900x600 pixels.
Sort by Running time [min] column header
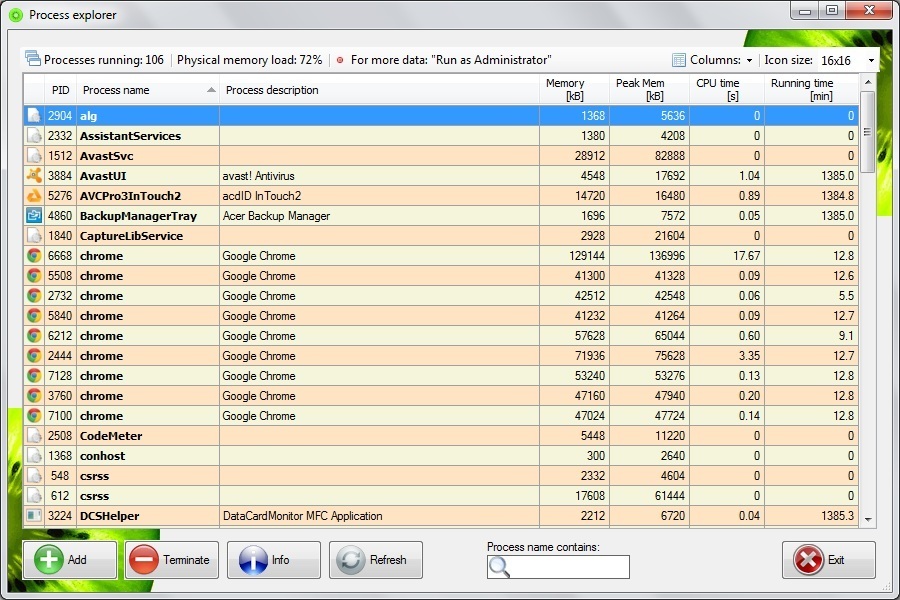(812, 90)
